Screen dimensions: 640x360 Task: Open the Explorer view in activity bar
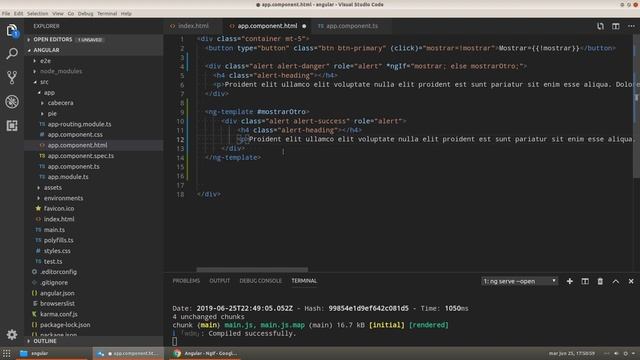coord(12,30)
